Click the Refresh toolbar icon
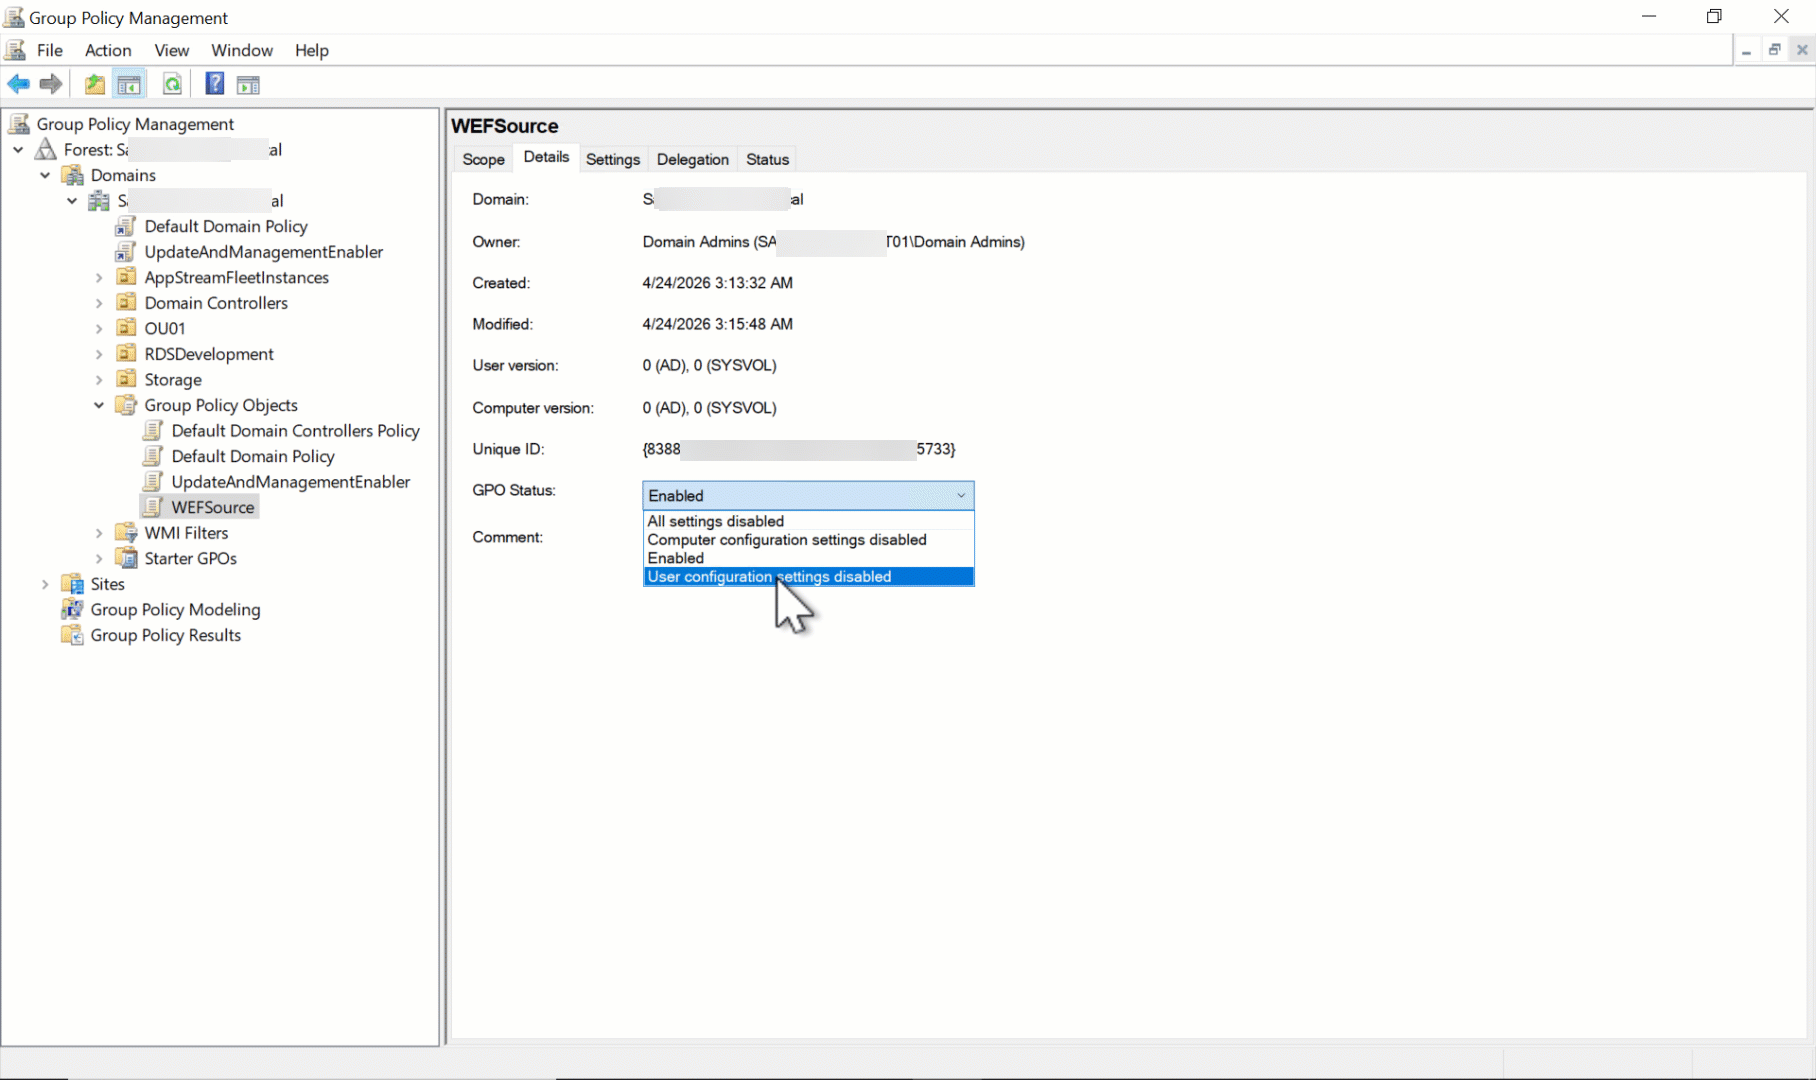This screenshot has width=1816, height=1080. (172, 84)
